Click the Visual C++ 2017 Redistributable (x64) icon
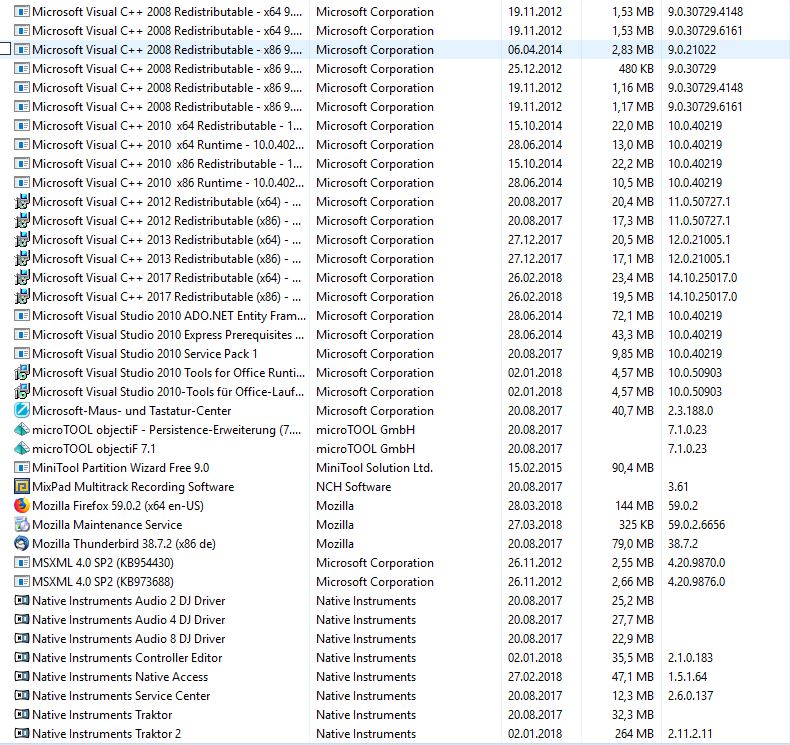790x745 pixels. click(22, 278)
